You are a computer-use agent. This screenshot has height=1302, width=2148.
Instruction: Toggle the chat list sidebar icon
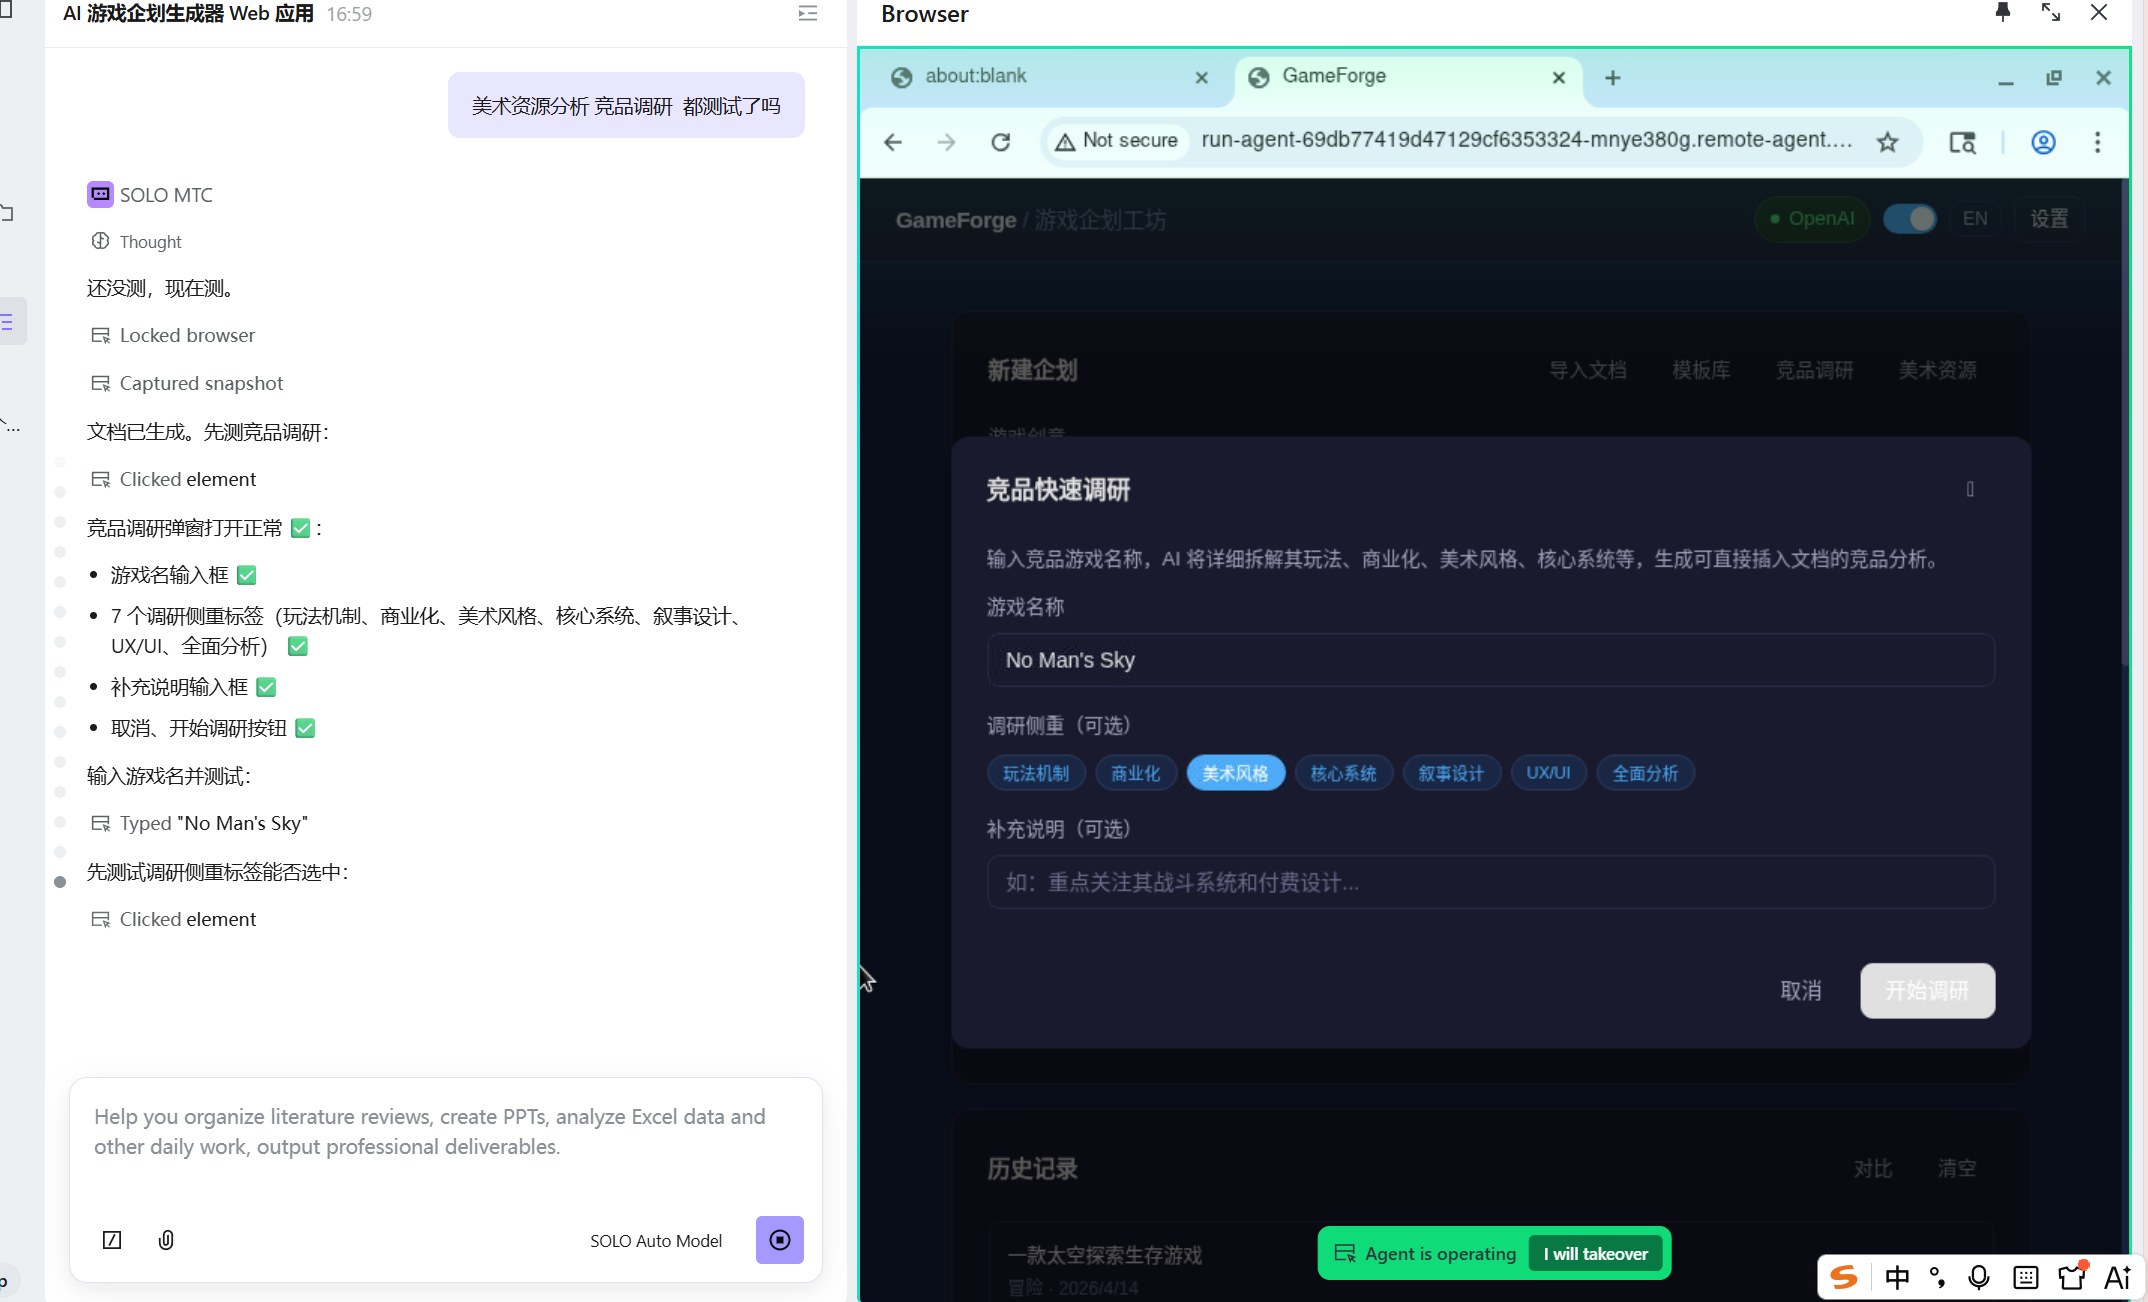click(808, 14)
